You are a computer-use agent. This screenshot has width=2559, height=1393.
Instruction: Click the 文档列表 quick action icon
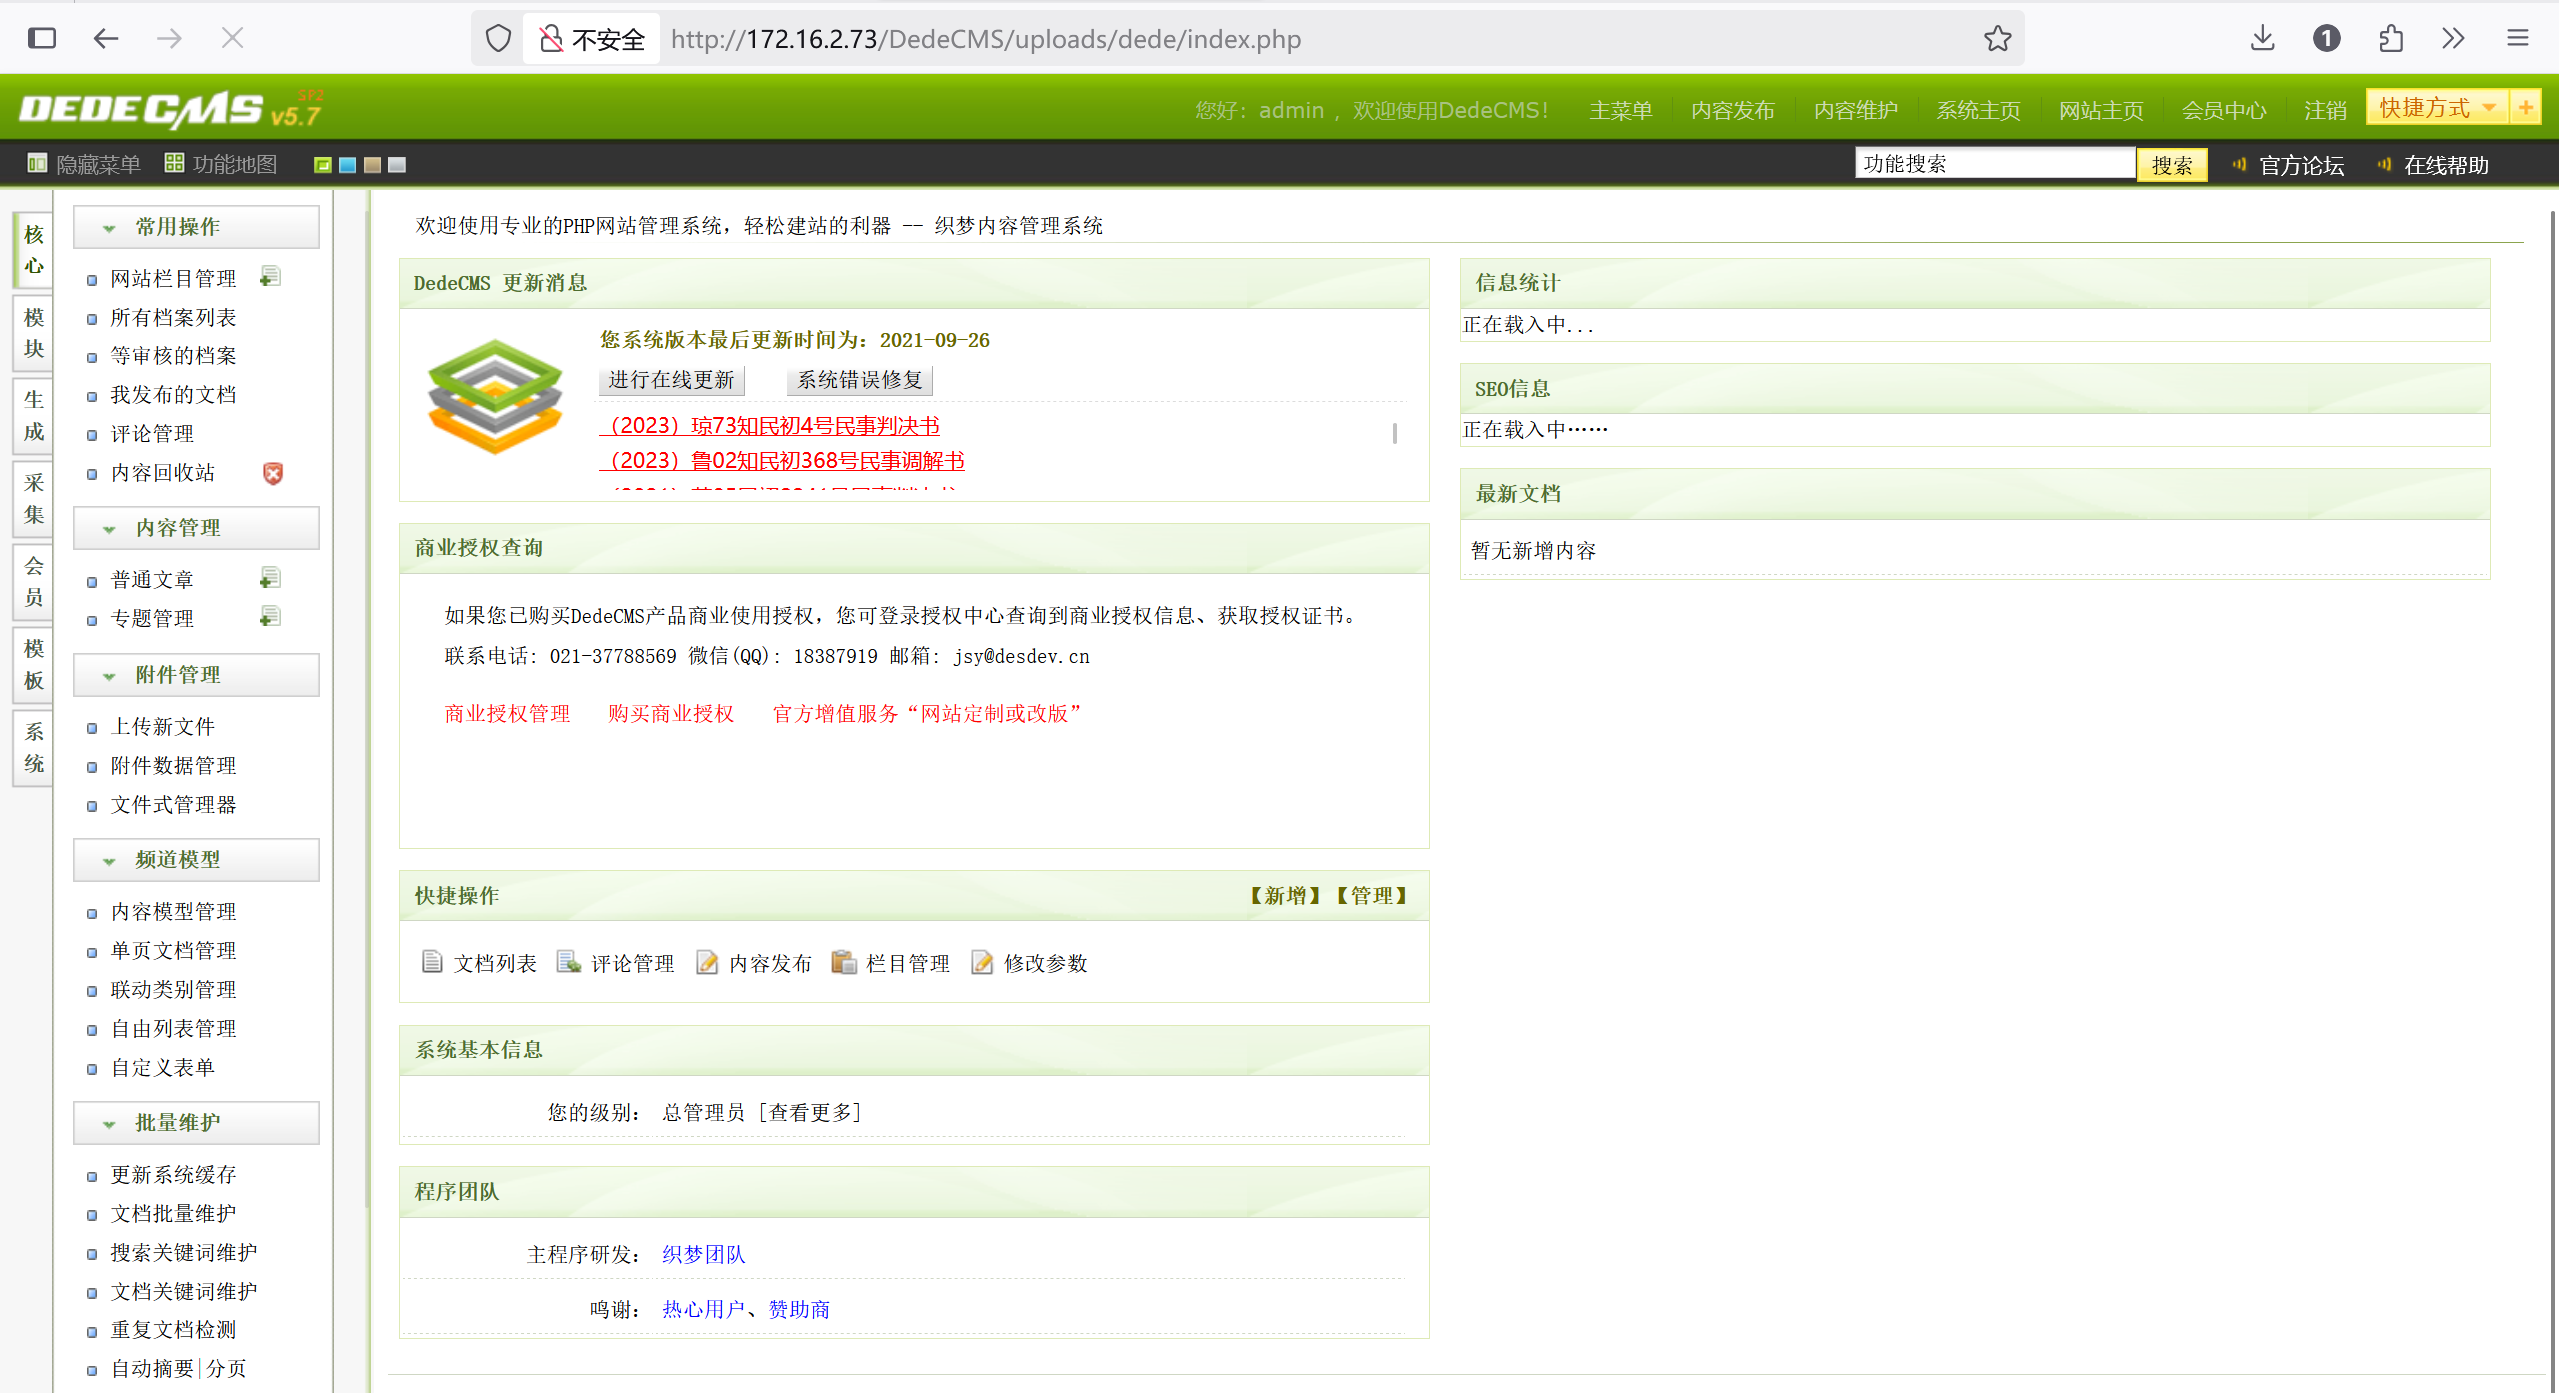[432, 962]
